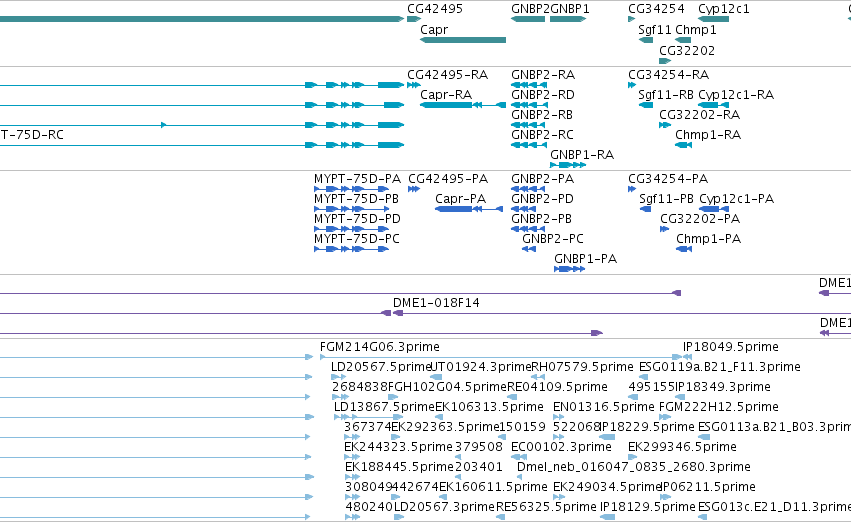Click the MYPT-75D-PD protein label
Viewport: 851px width, 522px height.
click(x=357, y=219)
